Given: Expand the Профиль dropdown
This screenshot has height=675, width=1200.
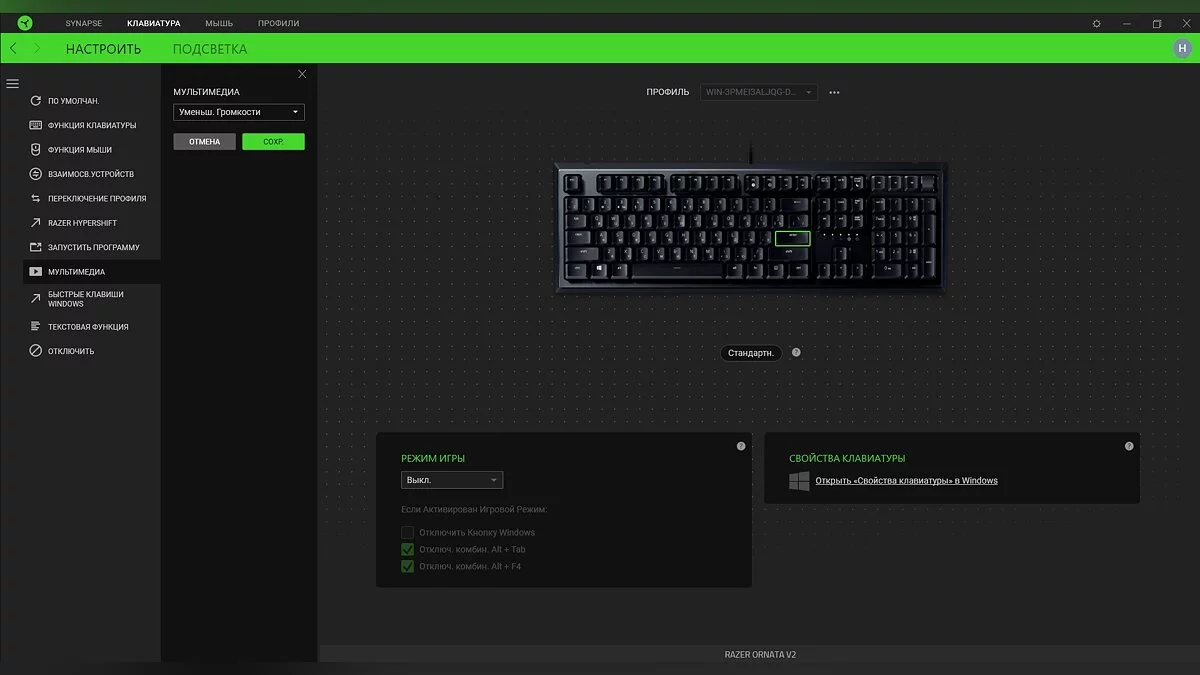Looking at the screenshot, I should (759, 92).
